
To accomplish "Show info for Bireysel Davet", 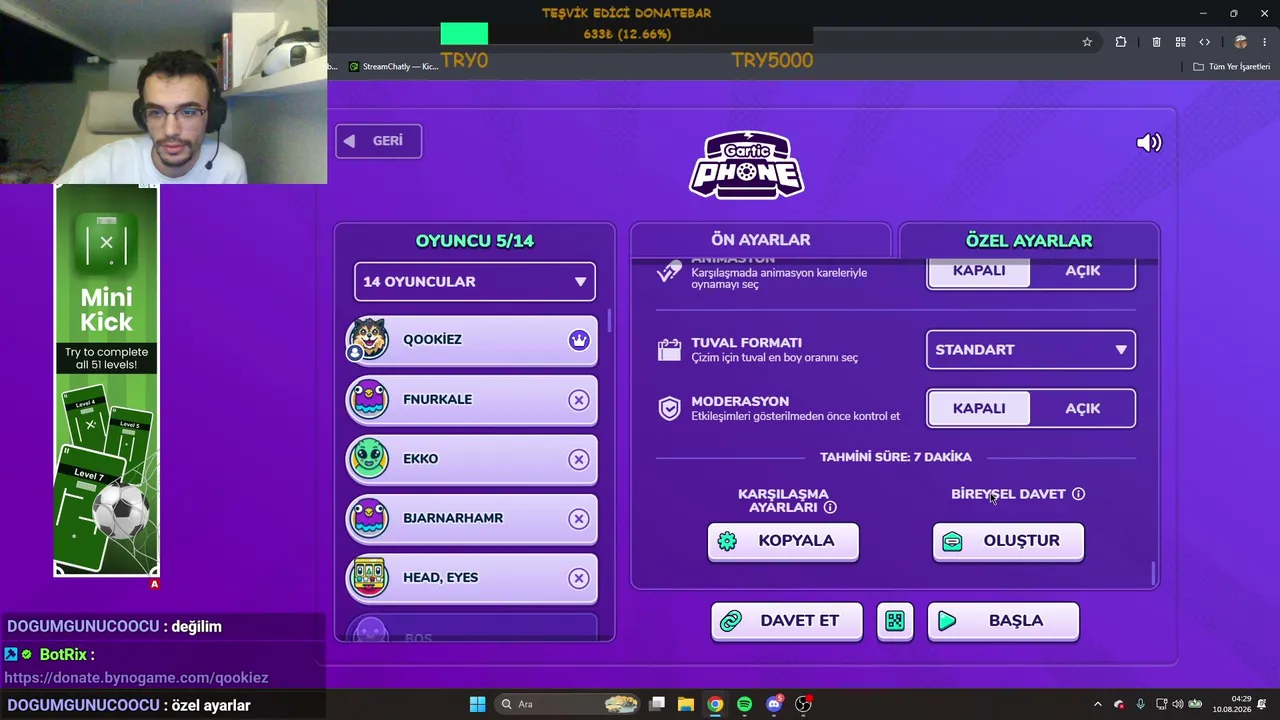I will [1078, 494].
